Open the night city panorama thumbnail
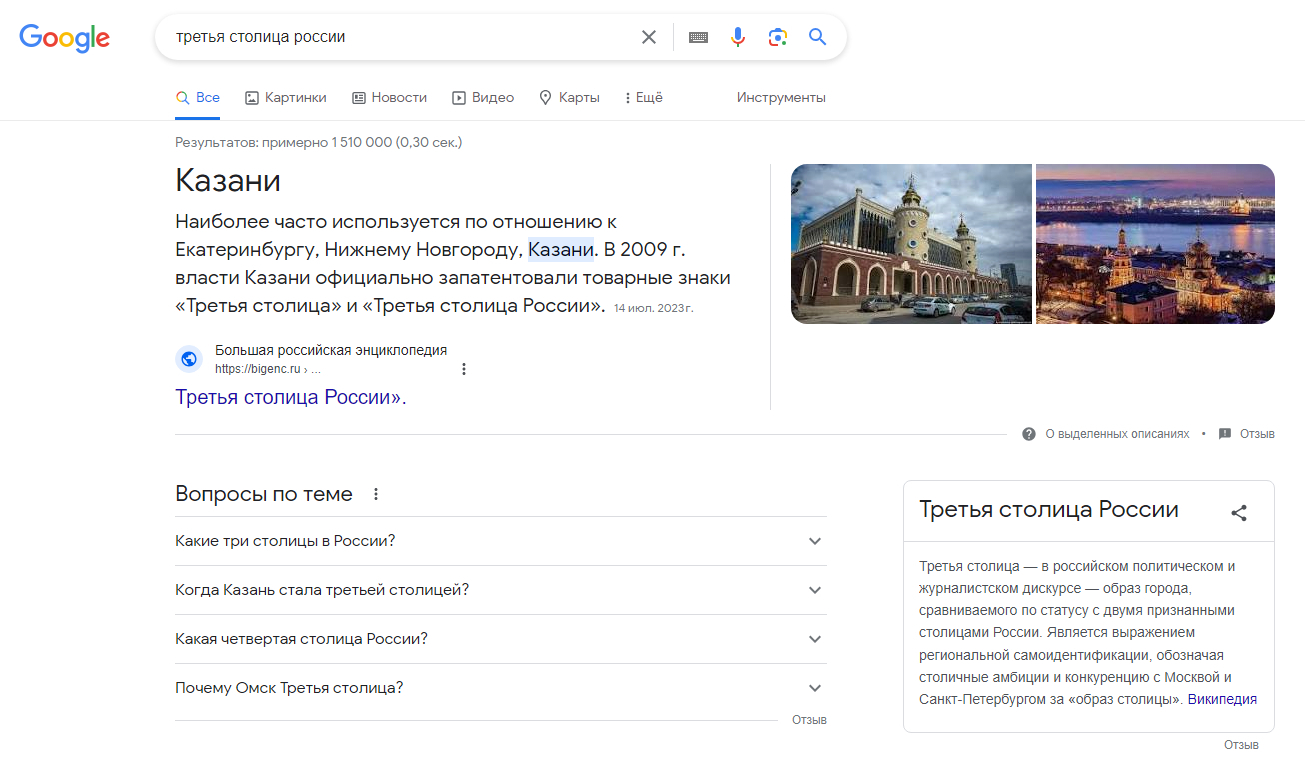Image resolution: width=1305 pixels, height=765 pixels. [x=1155, y=244]
